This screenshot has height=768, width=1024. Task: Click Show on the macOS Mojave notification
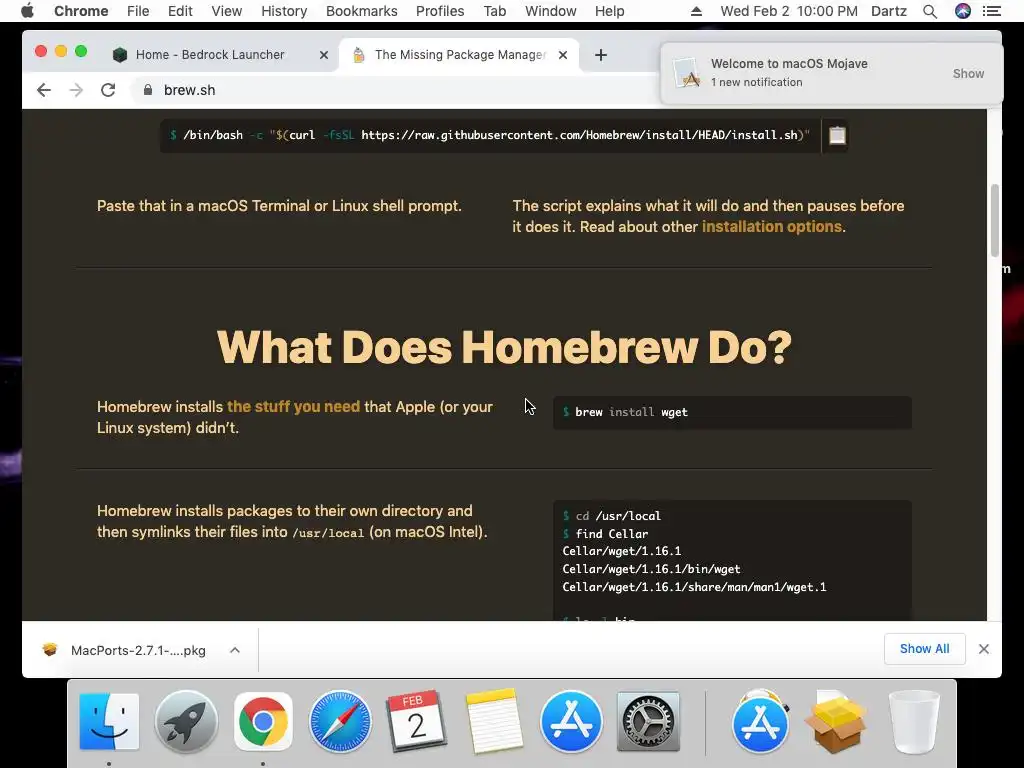[x=968, y=74]
